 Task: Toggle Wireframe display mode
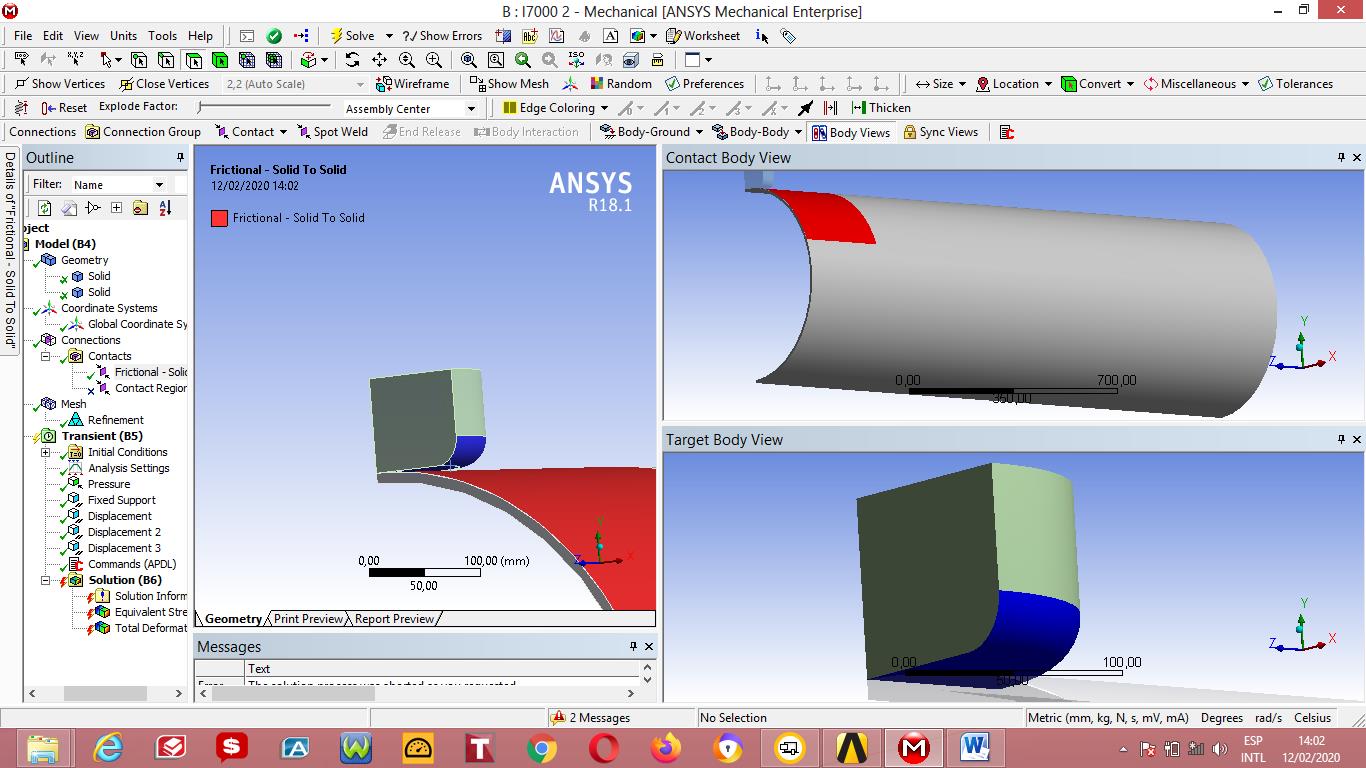pyautogui.click(x=412, y=84)
